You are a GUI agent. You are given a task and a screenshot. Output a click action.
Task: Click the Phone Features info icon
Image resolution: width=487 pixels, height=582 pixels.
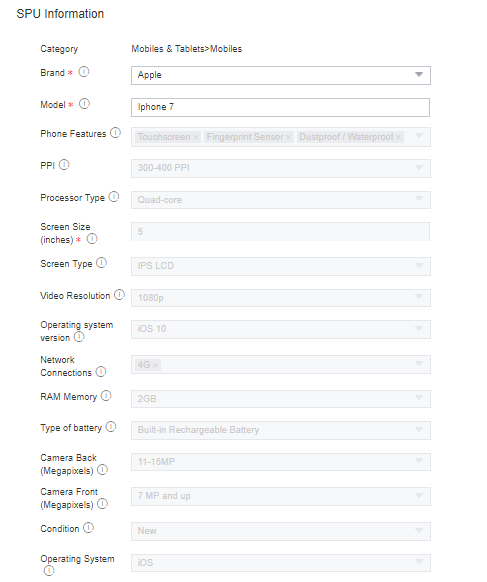(x=115, y=133)
